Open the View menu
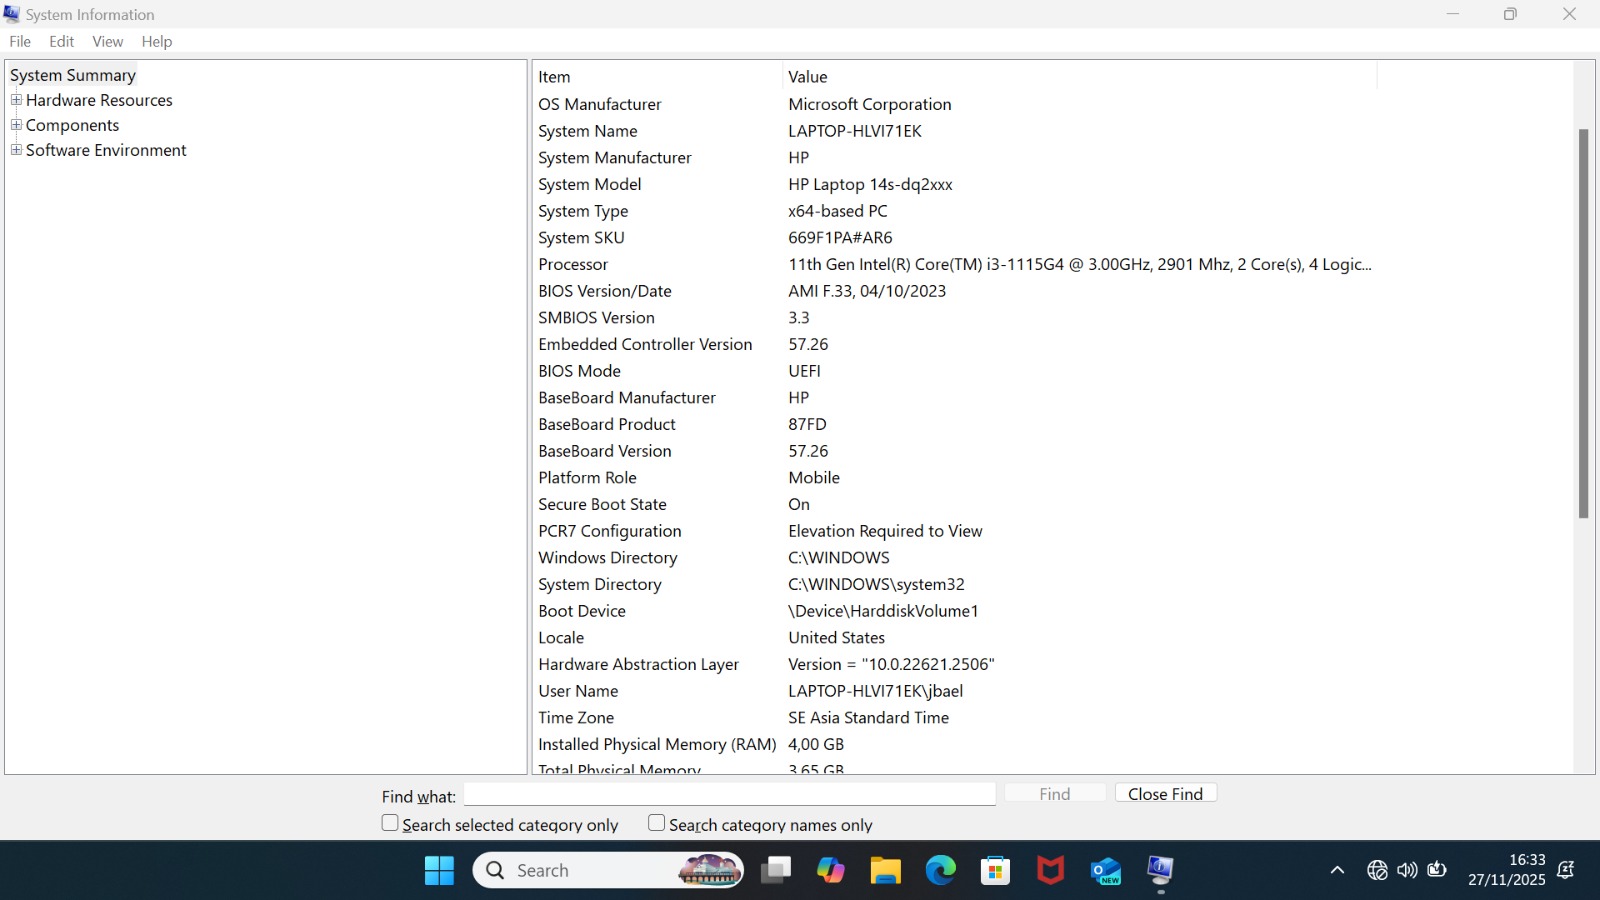The height and width of the screenshot is (900, 1600). [107, 41]
